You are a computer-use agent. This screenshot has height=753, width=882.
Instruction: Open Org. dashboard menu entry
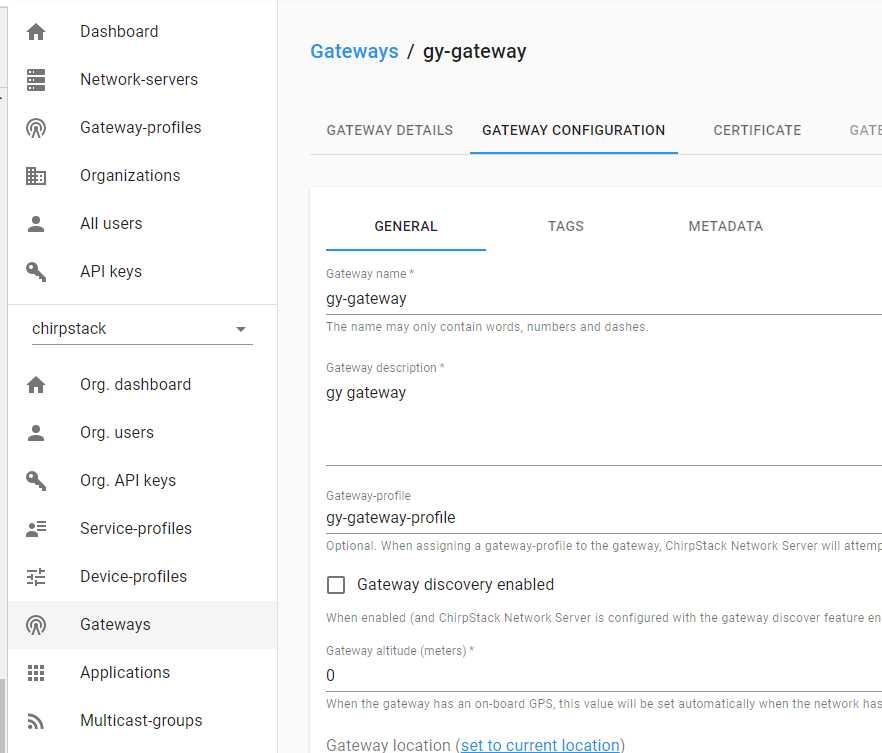pos(142,385)
